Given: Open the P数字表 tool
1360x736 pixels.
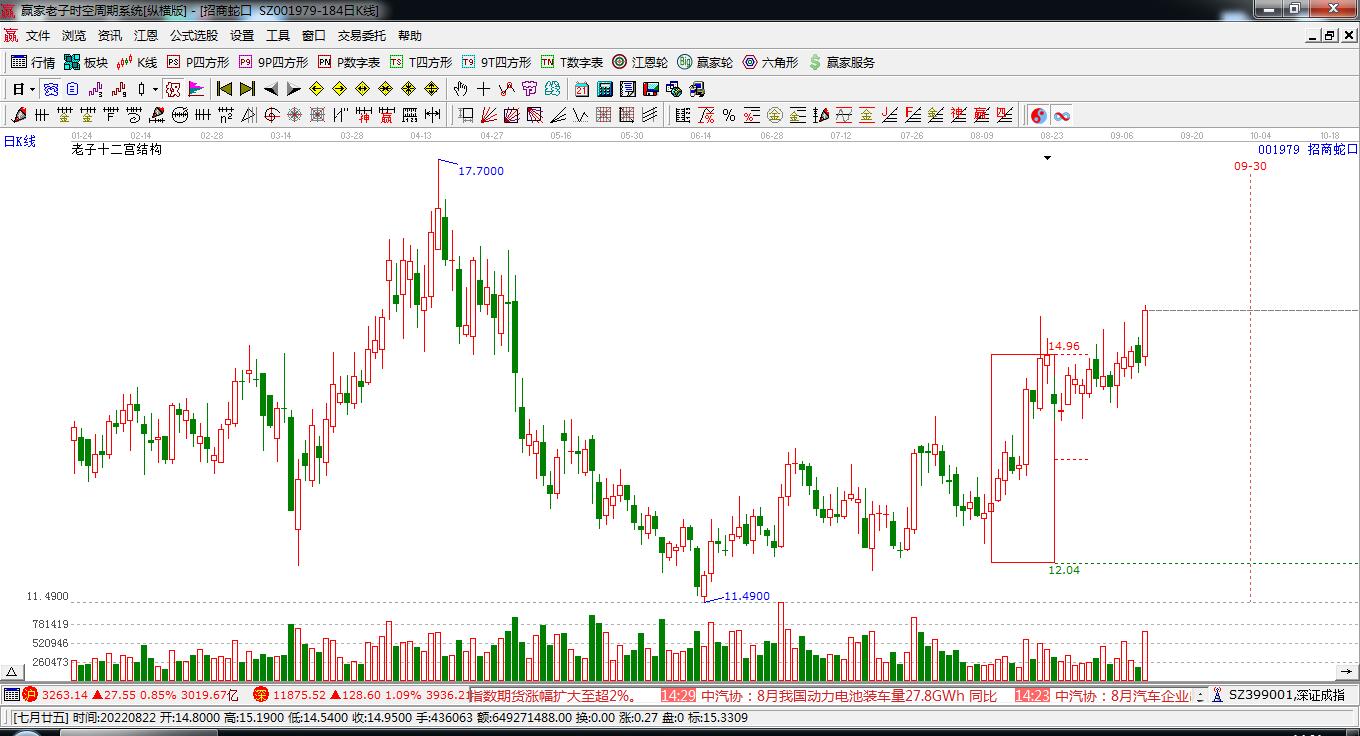Looking at the screenshot, I should point(349,62).
